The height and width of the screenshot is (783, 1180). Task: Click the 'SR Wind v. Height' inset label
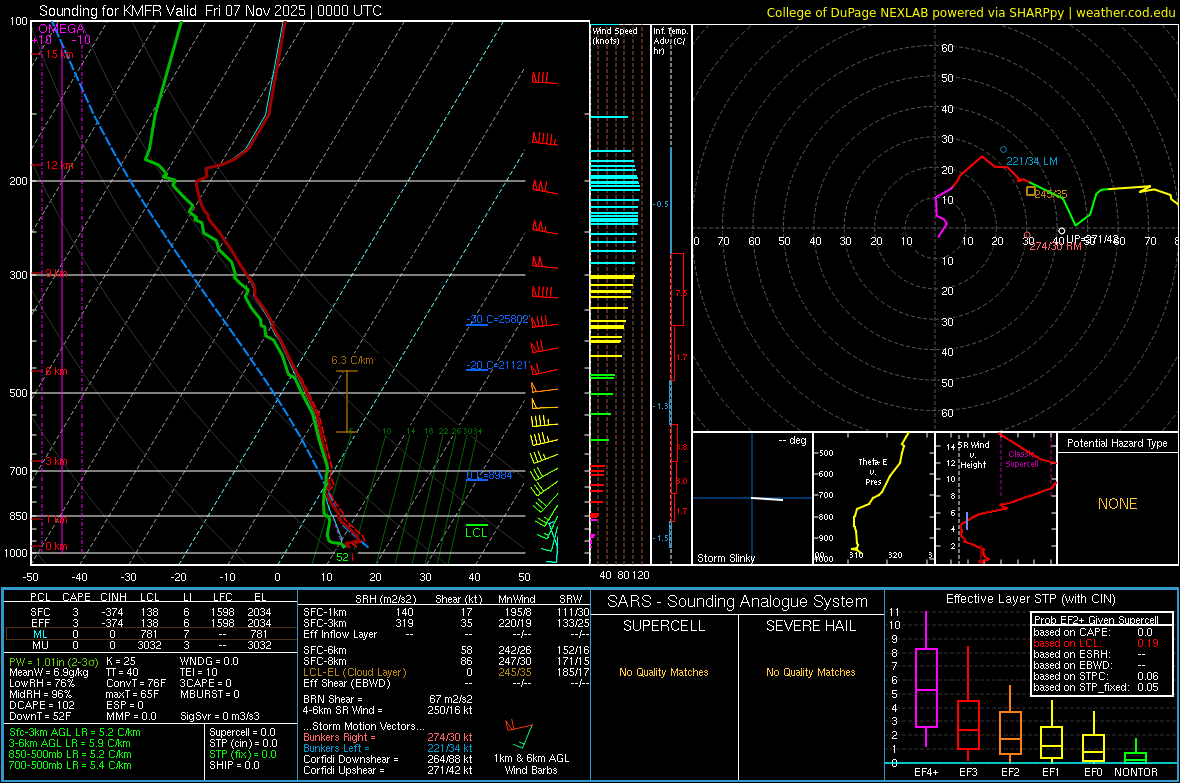click(x=974, y=455)
